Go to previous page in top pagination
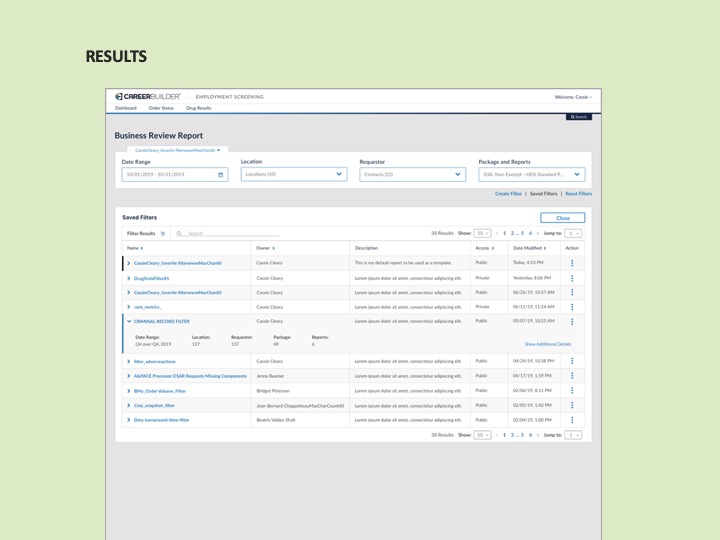The width and height of the screenshot is (720, 540). pos(497,234)
